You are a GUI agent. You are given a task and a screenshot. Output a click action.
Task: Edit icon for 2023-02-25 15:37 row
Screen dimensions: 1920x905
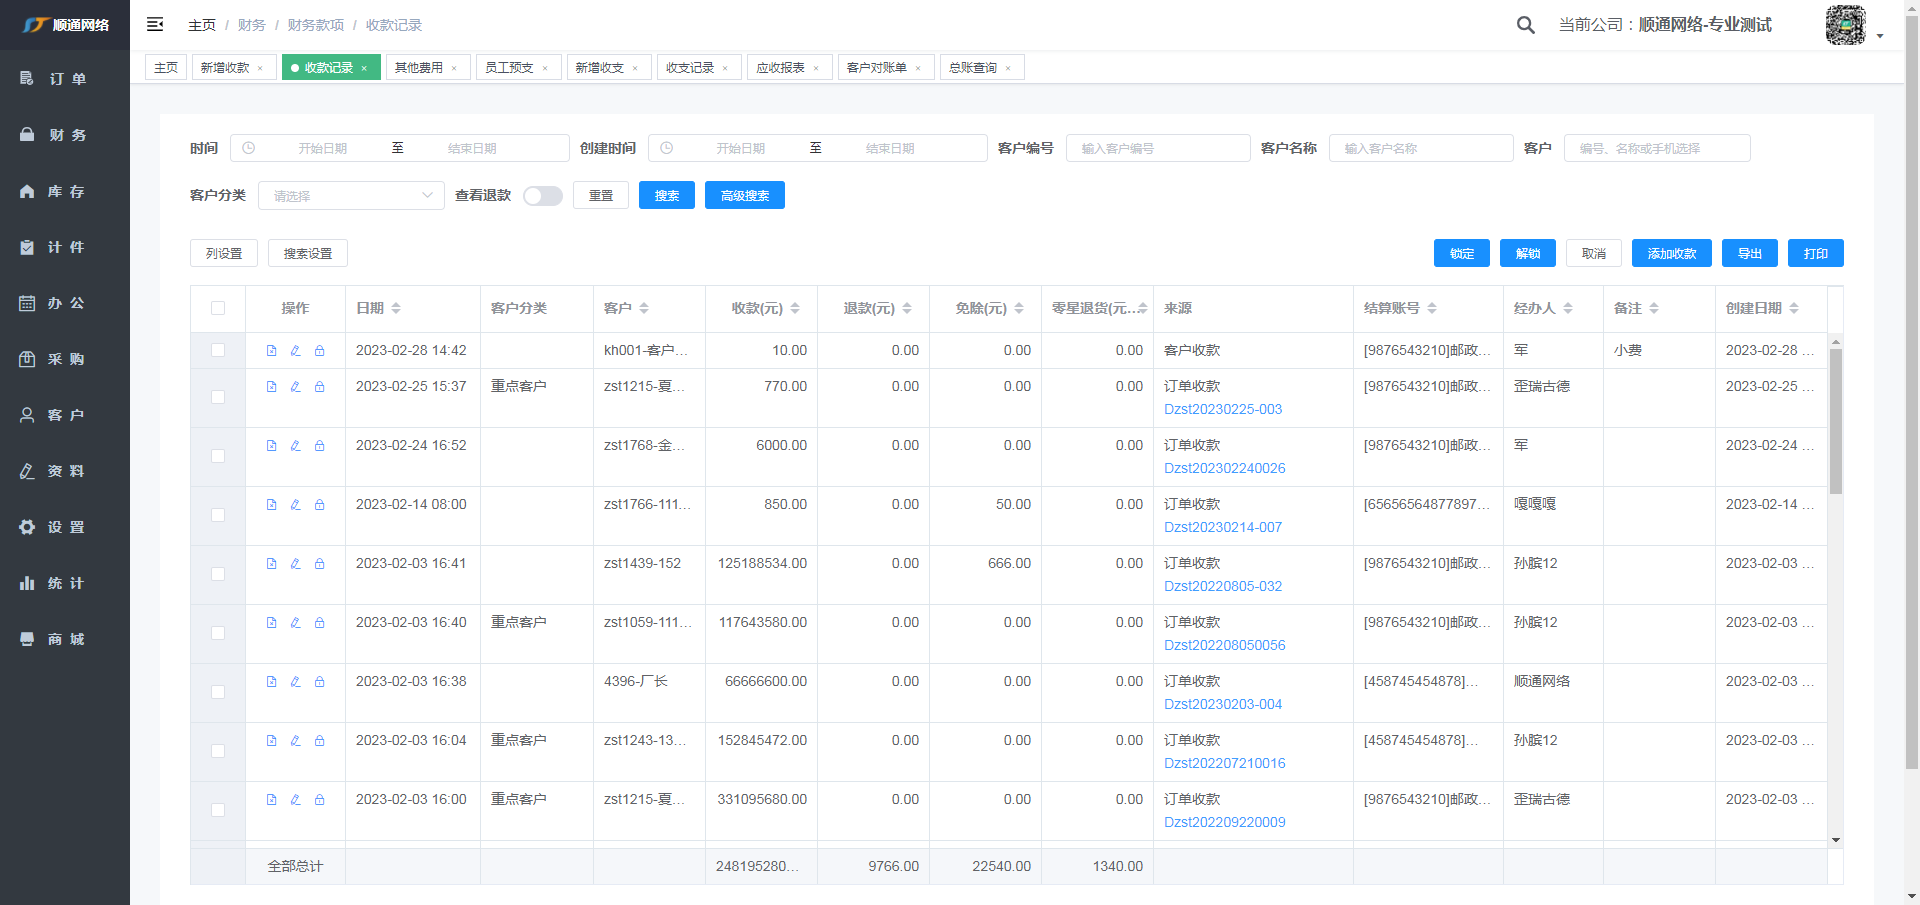pyautogui.click(x=295, y=386)
